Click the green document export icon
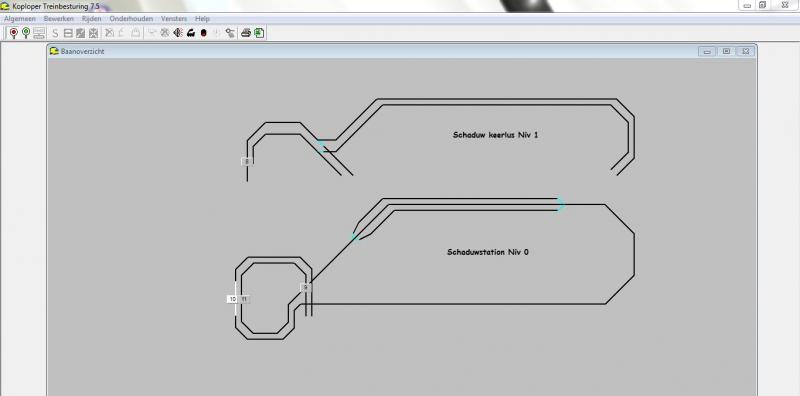The width and height of the screenshot is (800, 396). pos(259,33)
